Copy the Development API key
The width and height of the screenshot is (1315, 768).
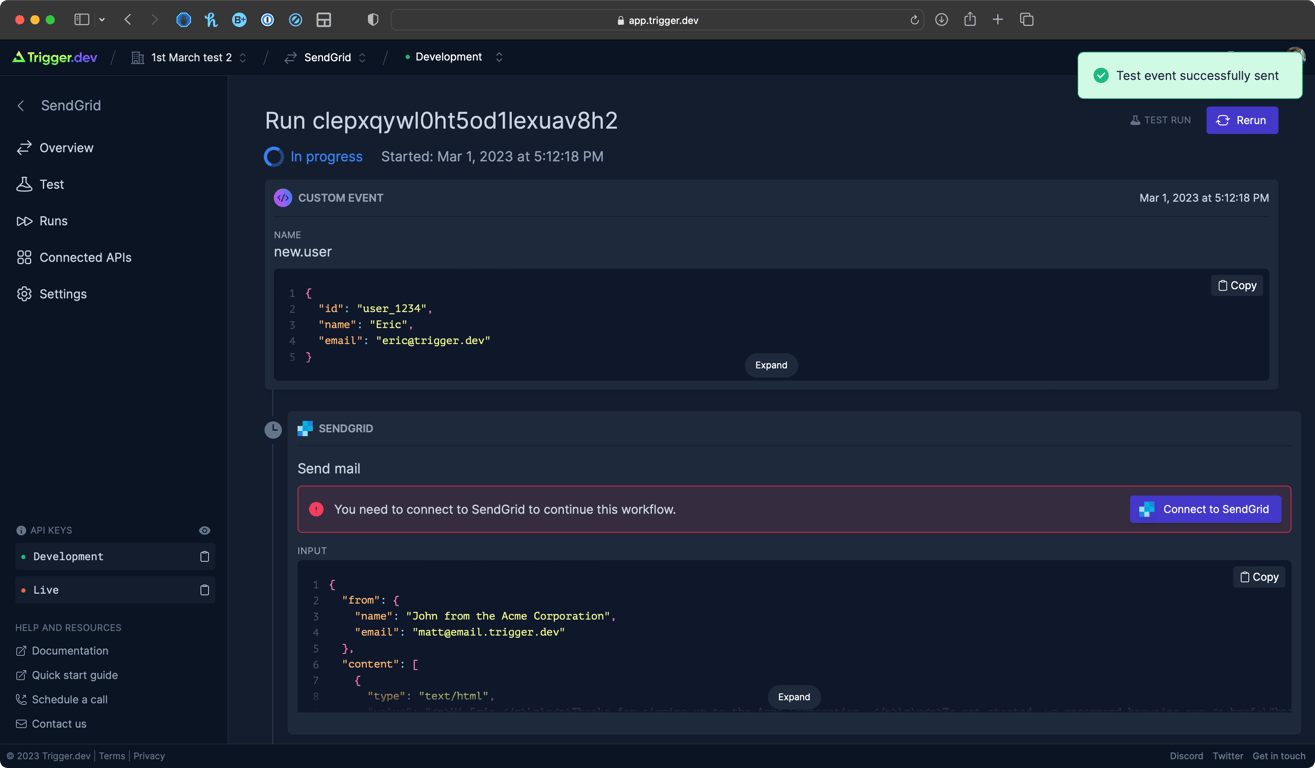click(204, 557)
